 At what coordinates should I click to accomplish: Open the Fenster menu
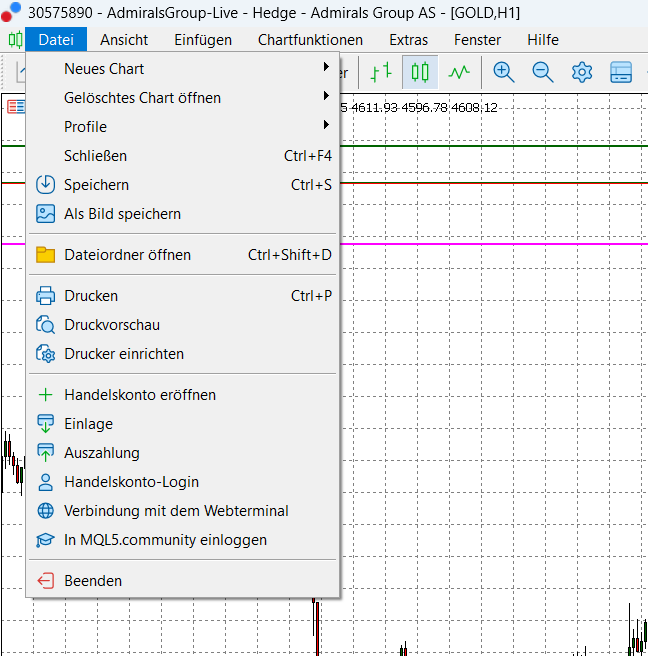pyautogui.click(x=477, y=40)
